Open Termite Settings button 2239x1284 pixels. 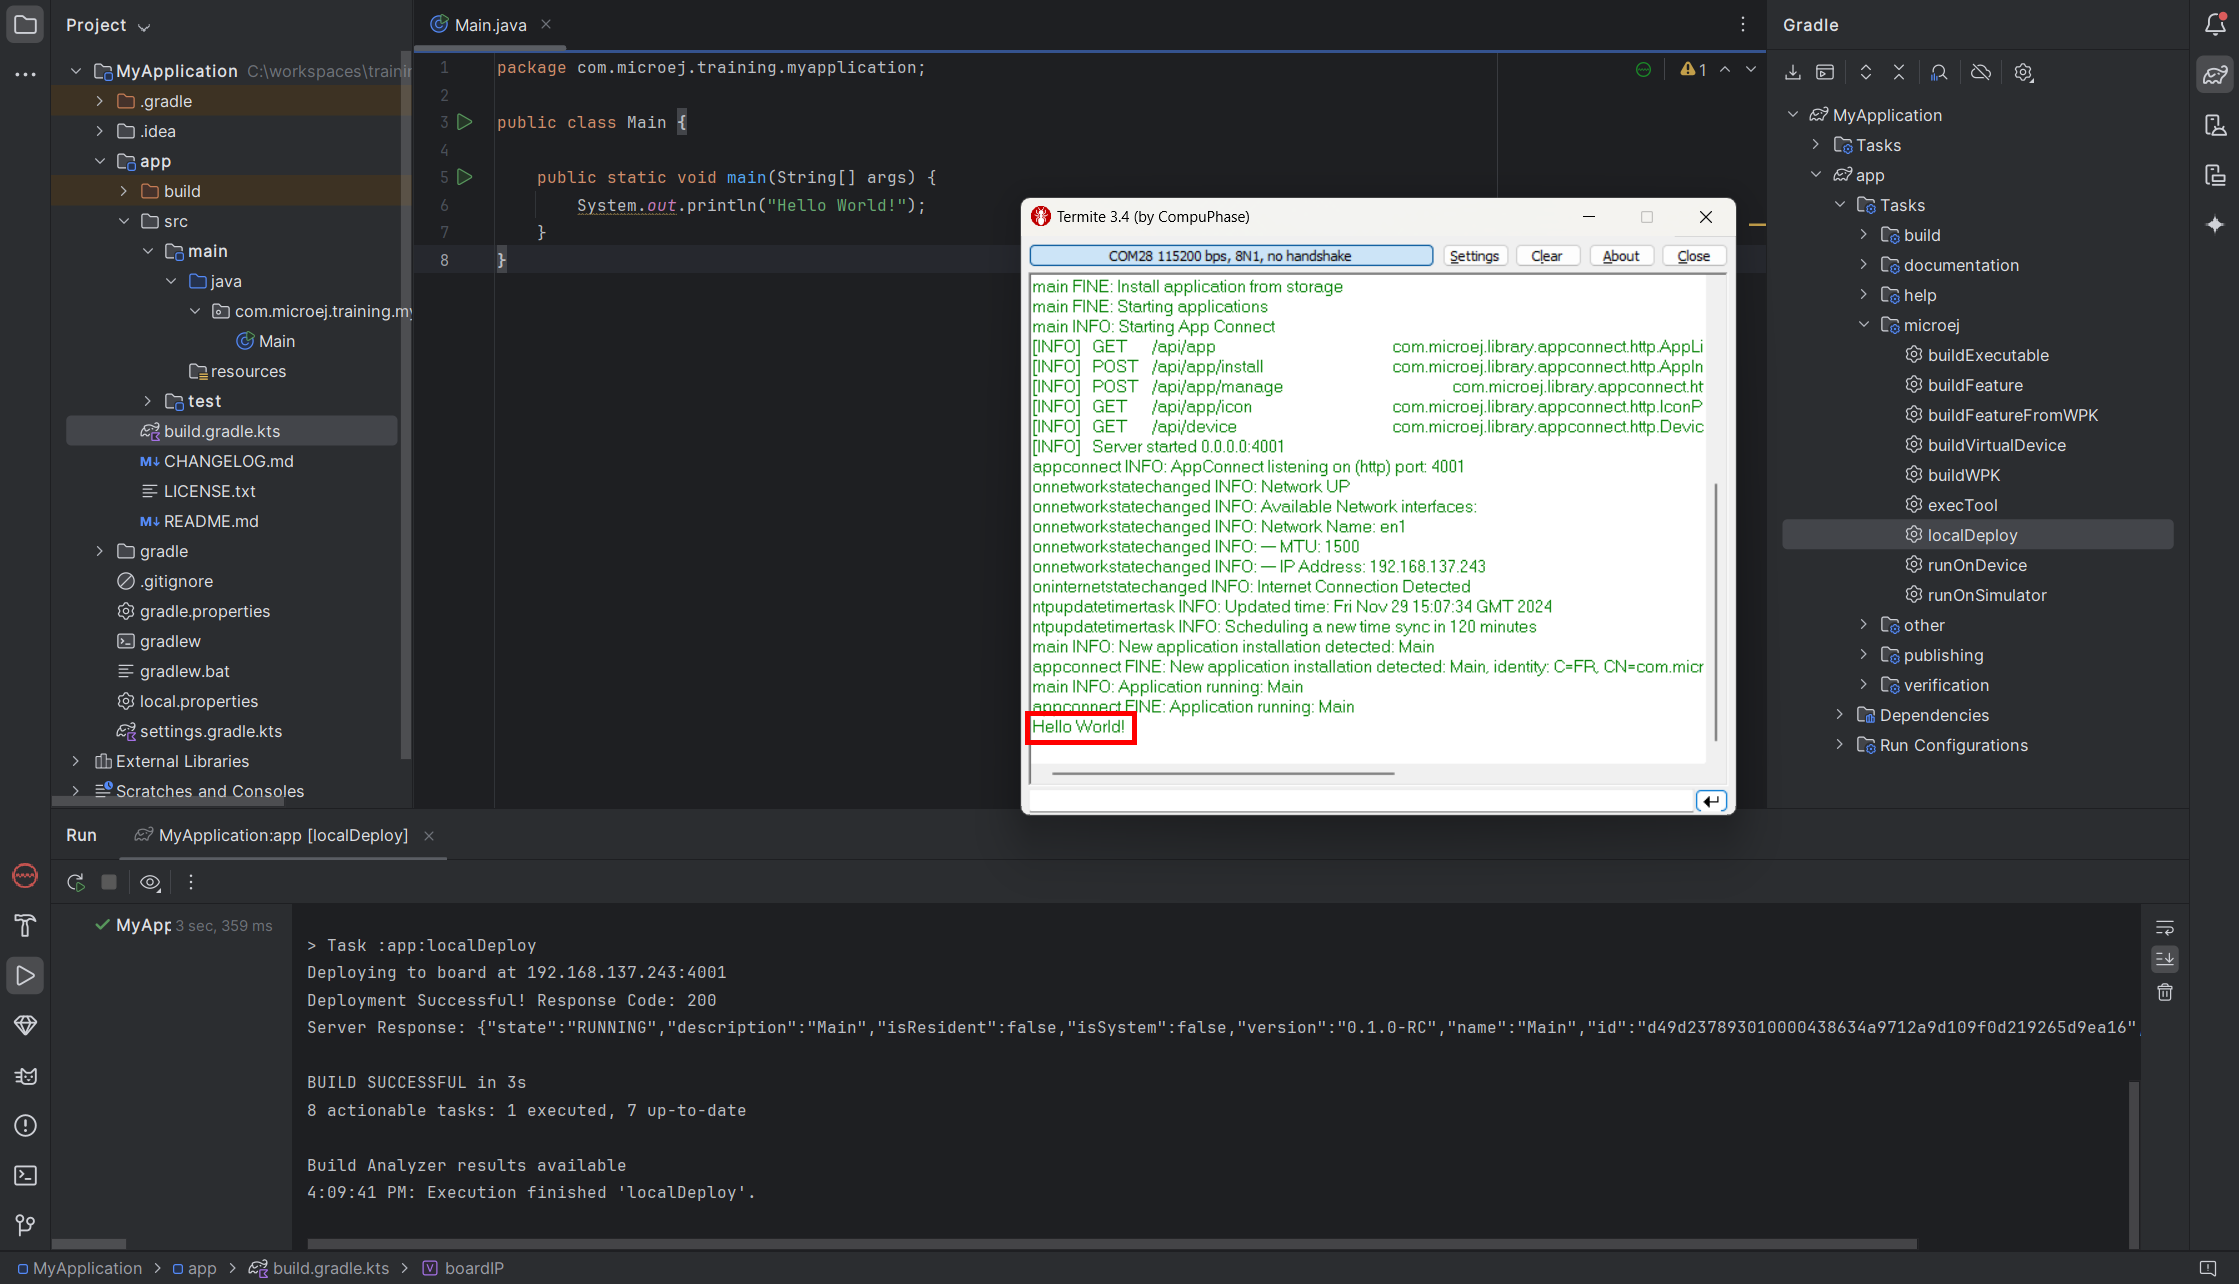tap(1474, 256)
